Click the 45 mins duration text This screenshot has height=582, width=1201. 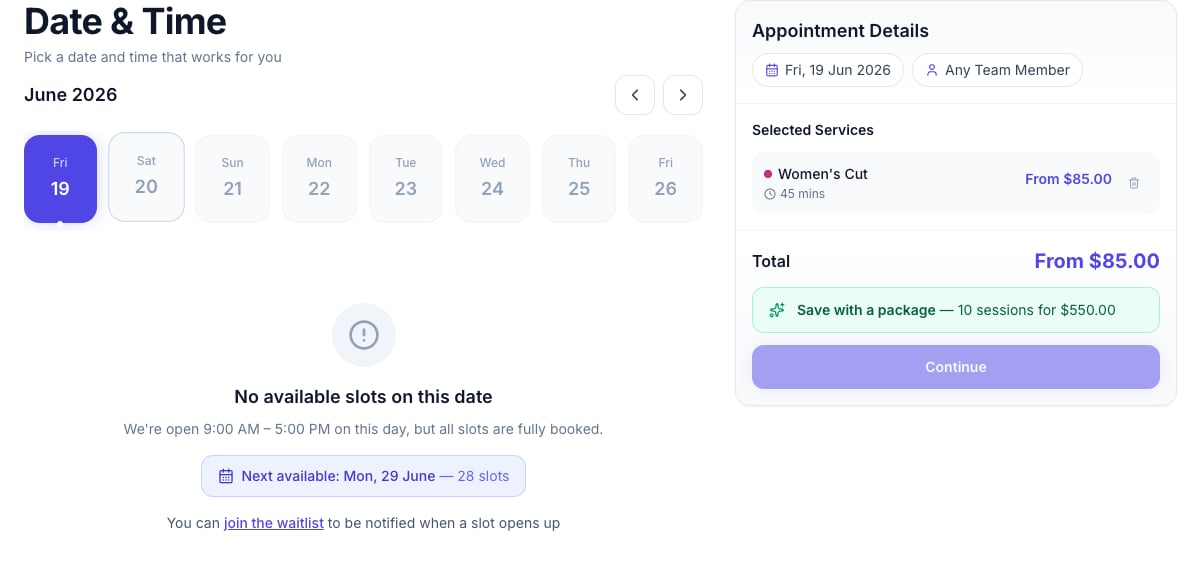click(x=802, y=194)
